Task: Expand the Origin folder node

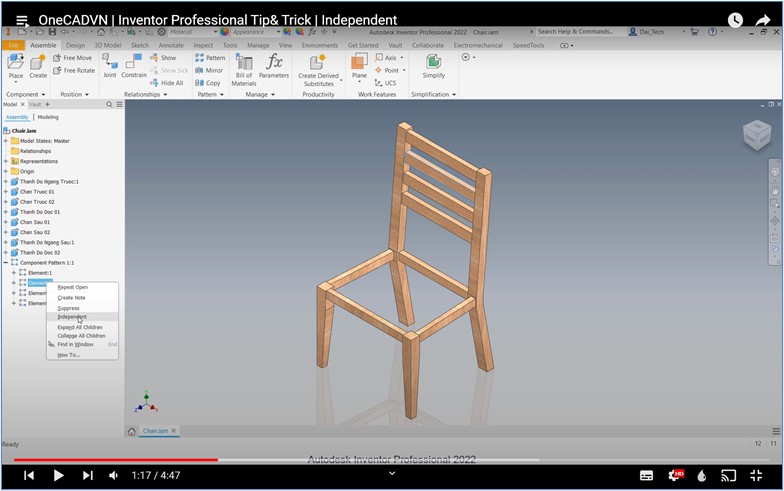Action: click(x=6, y=172)
